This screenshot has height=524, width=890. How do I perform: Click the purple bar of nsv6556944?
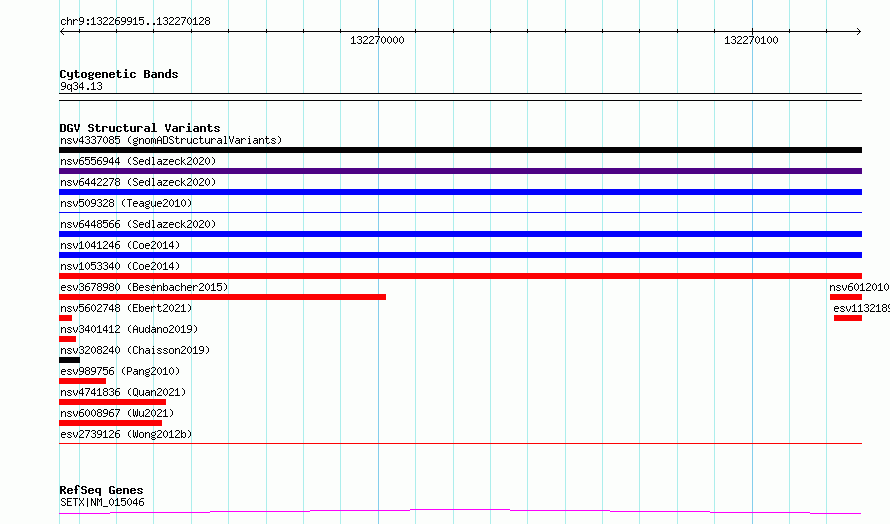click(x=460, y=171)
